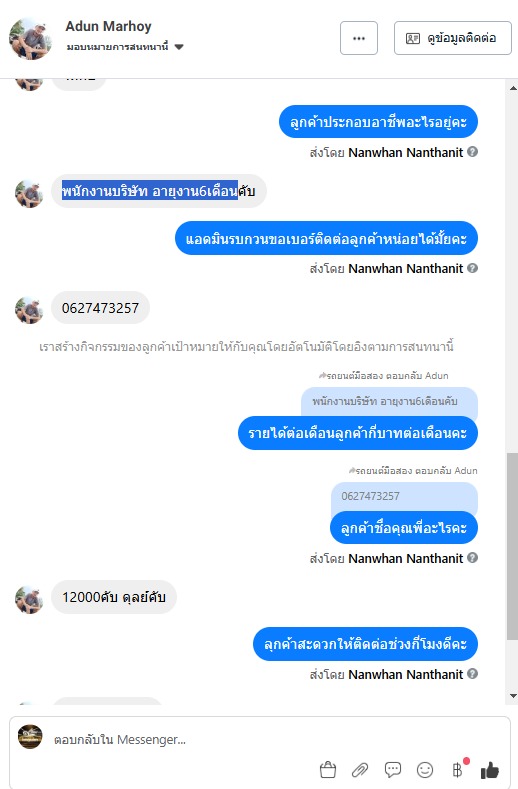518x789 pixels.
Task: Click the Baht payment request icon
Action: (x=458, y=769)
